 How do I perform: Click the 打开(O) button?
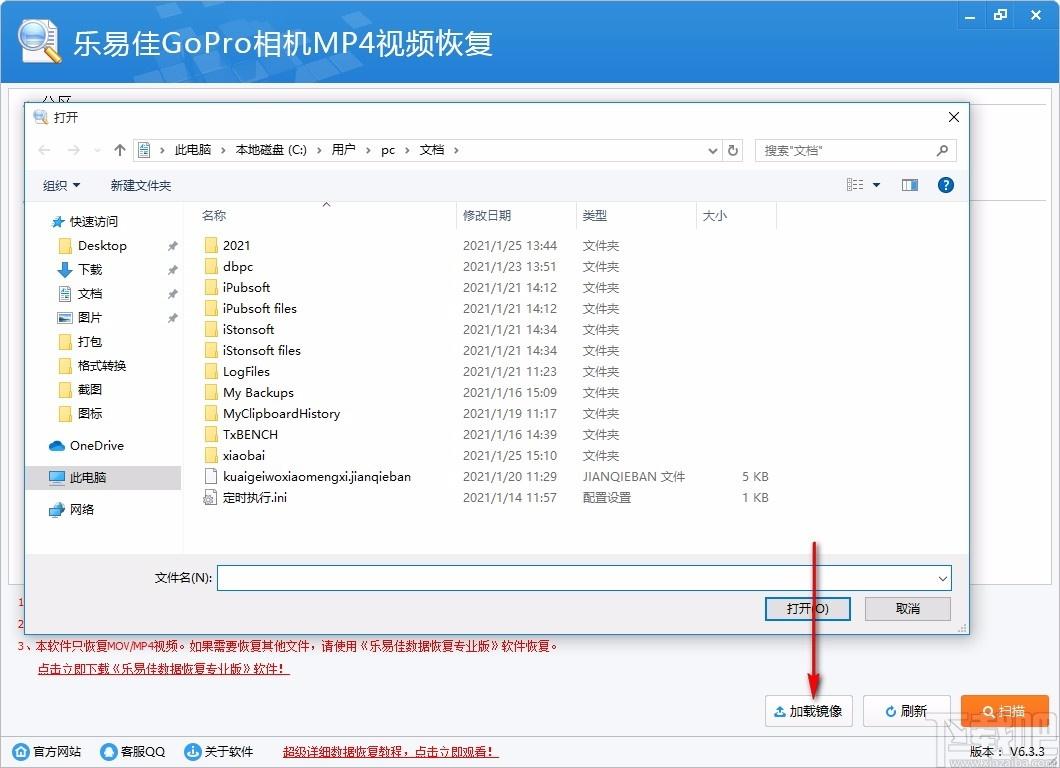807,608
